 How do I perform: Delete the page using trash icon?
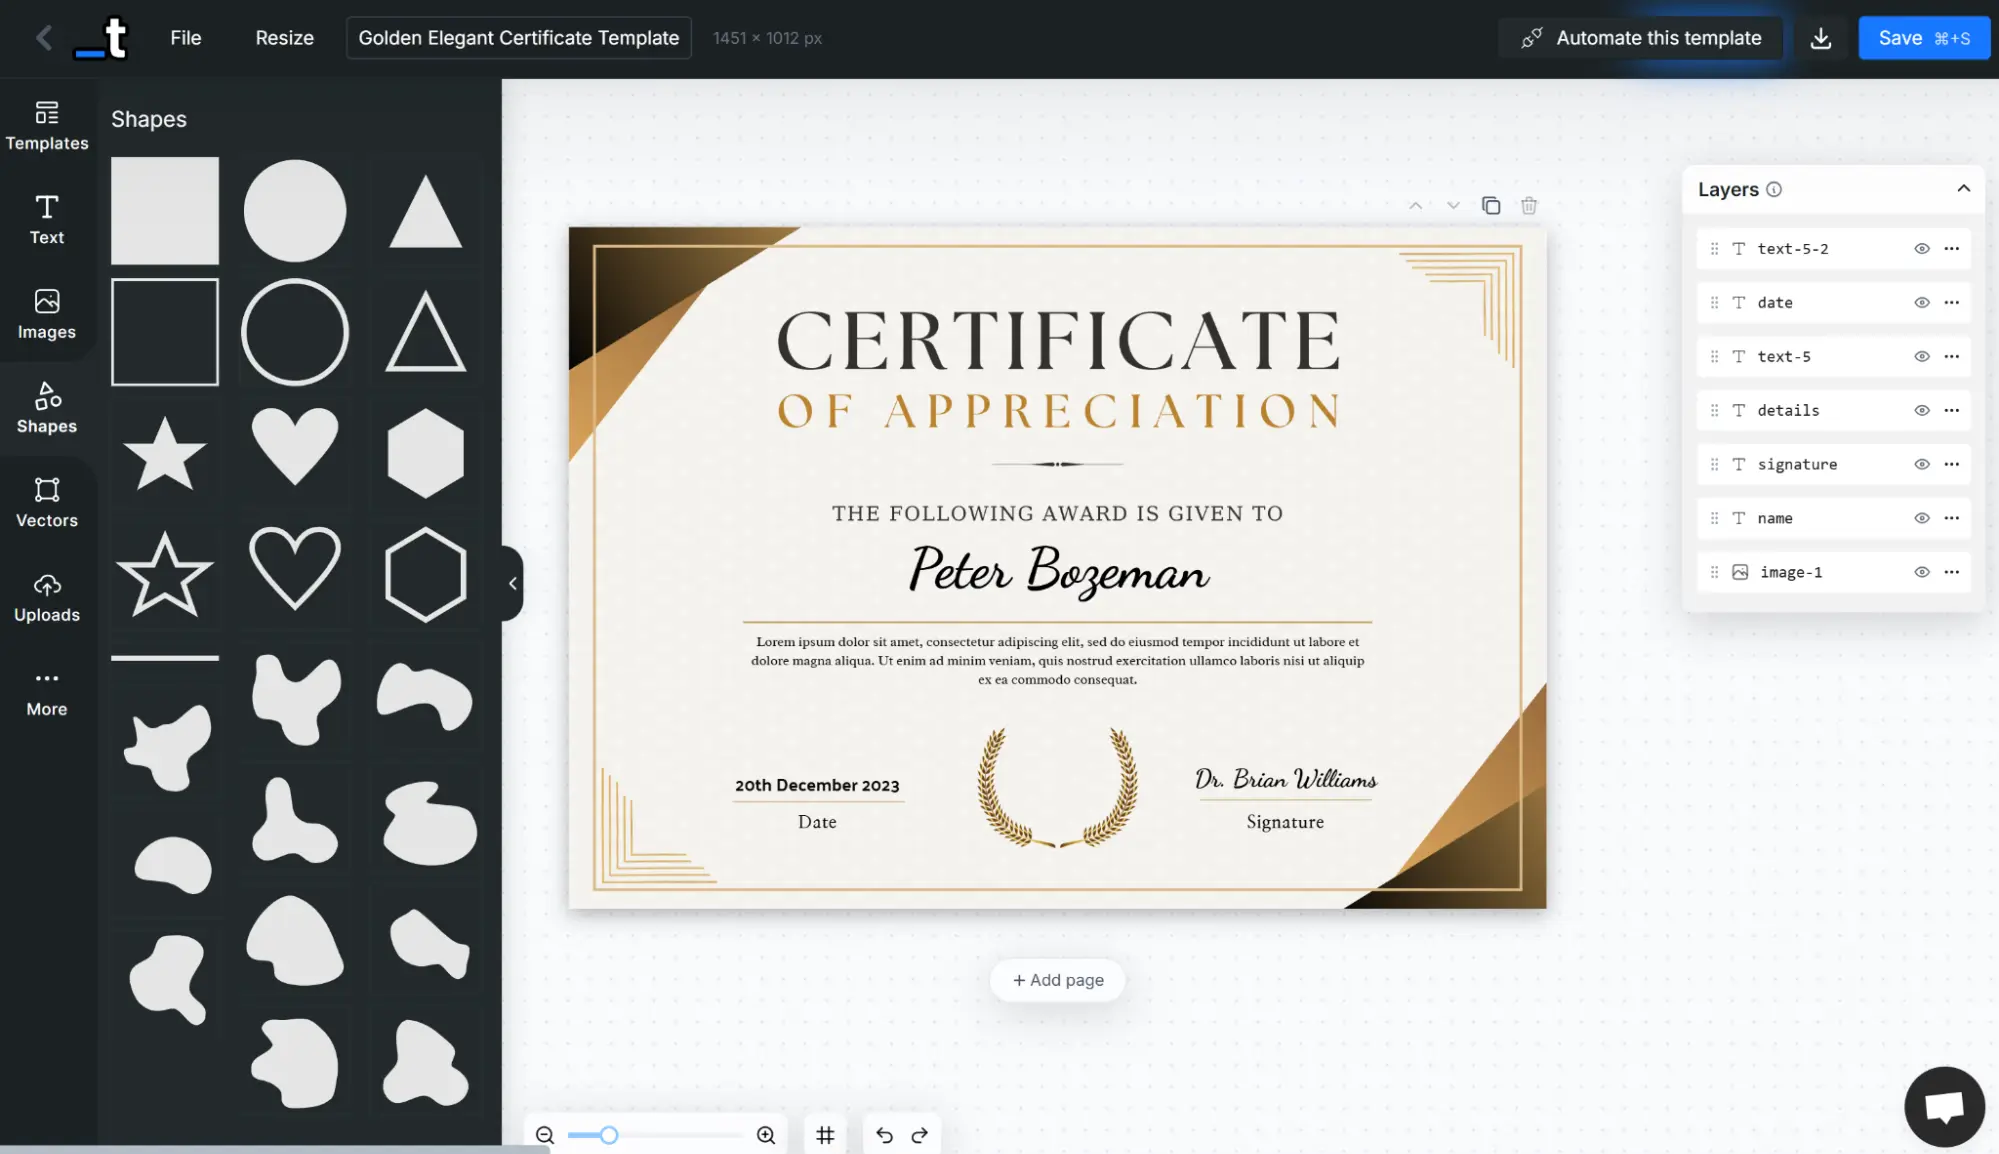1528,205
